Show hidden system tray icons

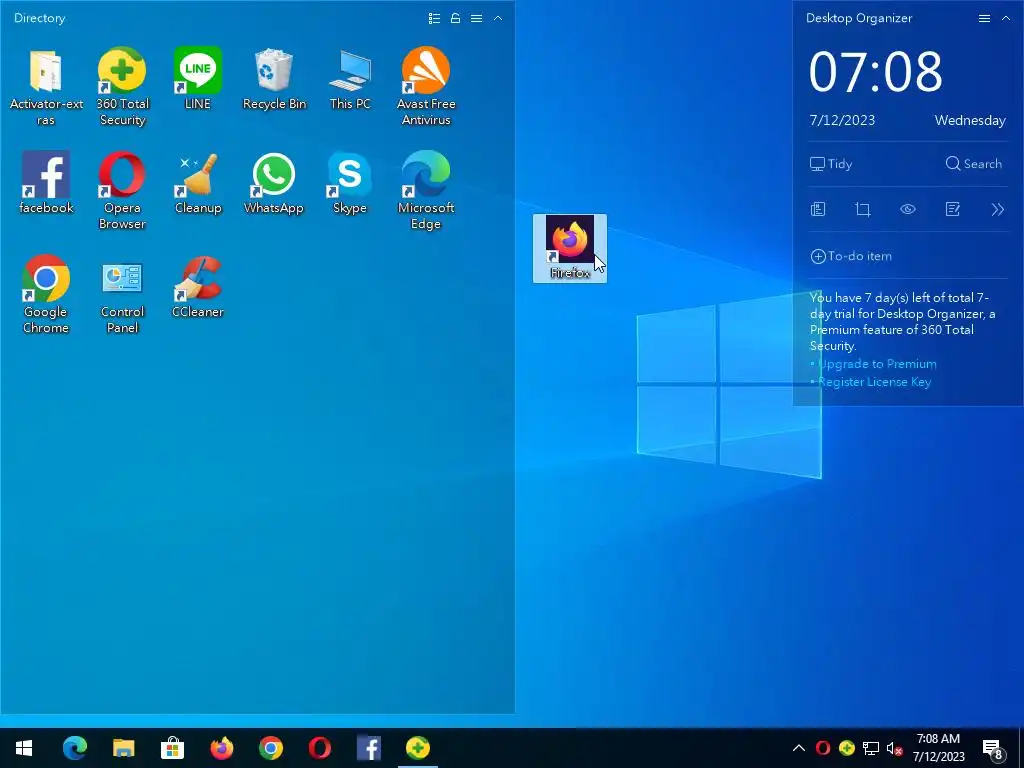[799, 748]
